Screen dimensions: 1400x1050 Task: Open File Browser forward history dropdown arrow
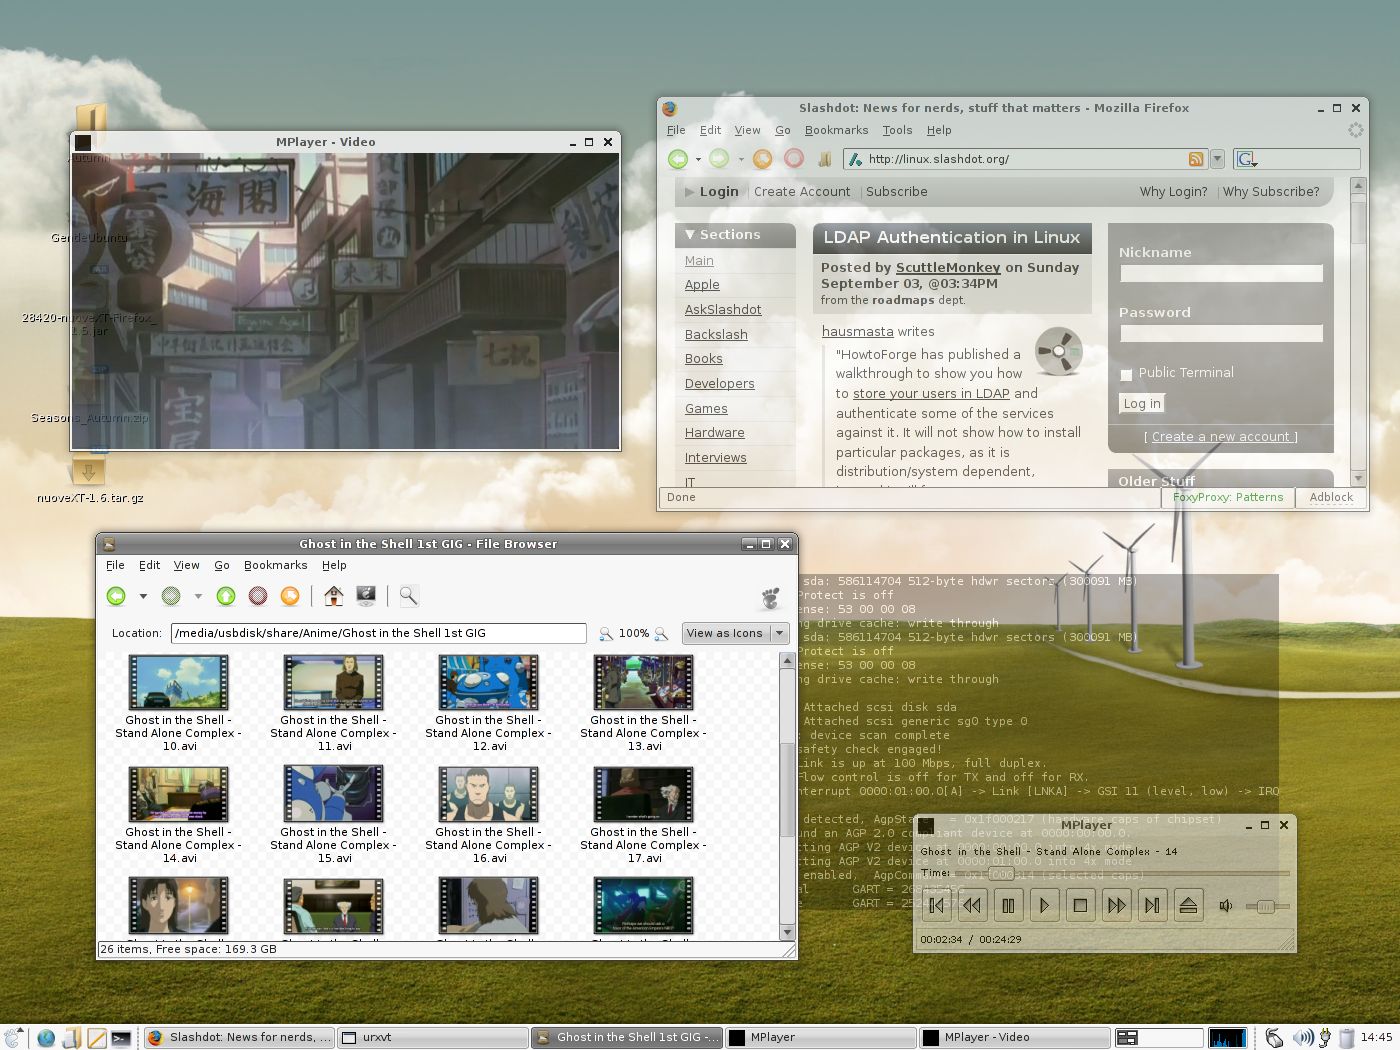198,597
